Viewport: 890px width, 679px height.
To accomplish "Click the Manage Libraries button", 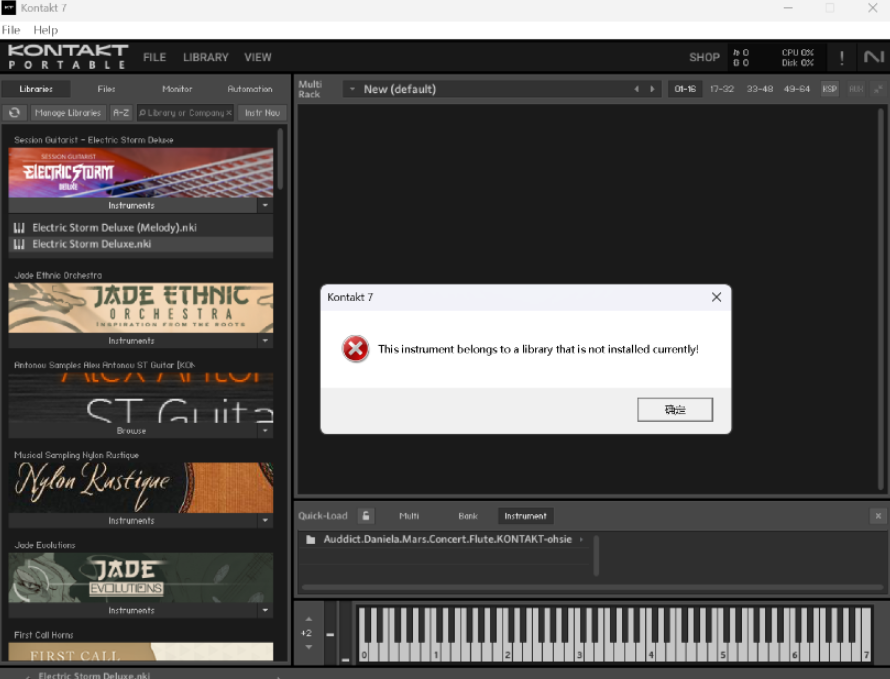I will click(68, 113).
